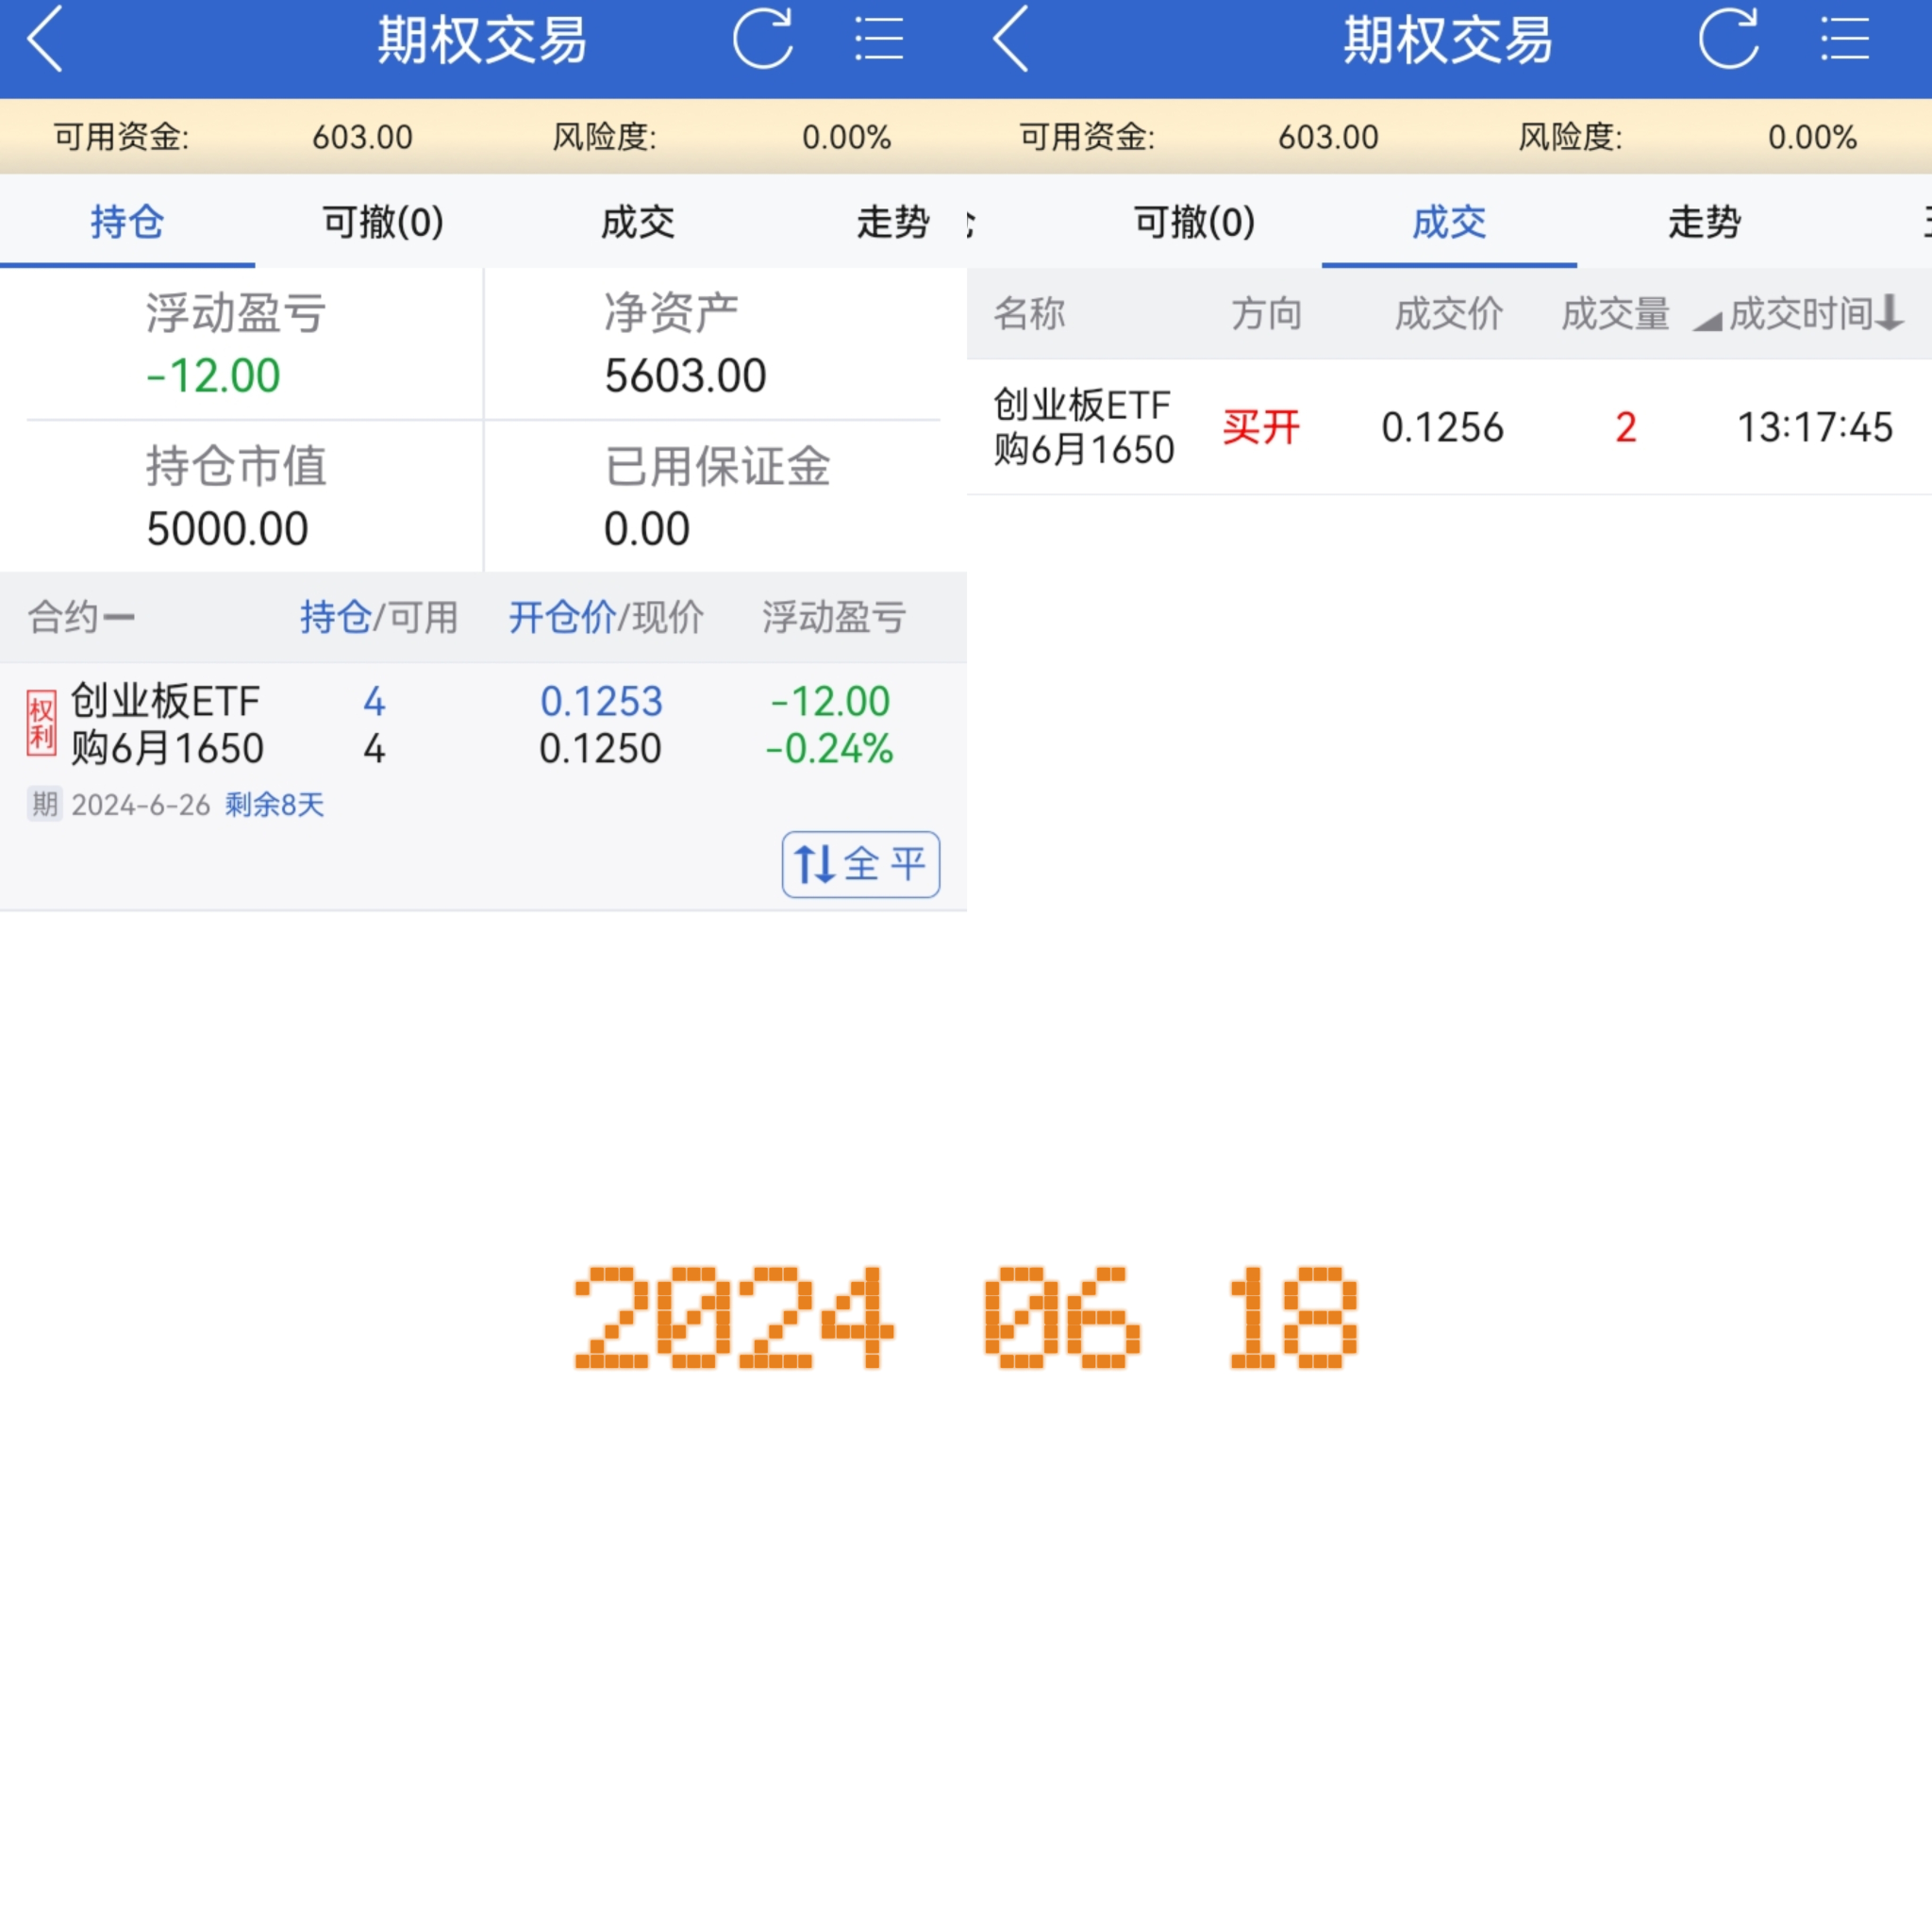Toggle 持仓/可用 column header

(x=379, y=617)
